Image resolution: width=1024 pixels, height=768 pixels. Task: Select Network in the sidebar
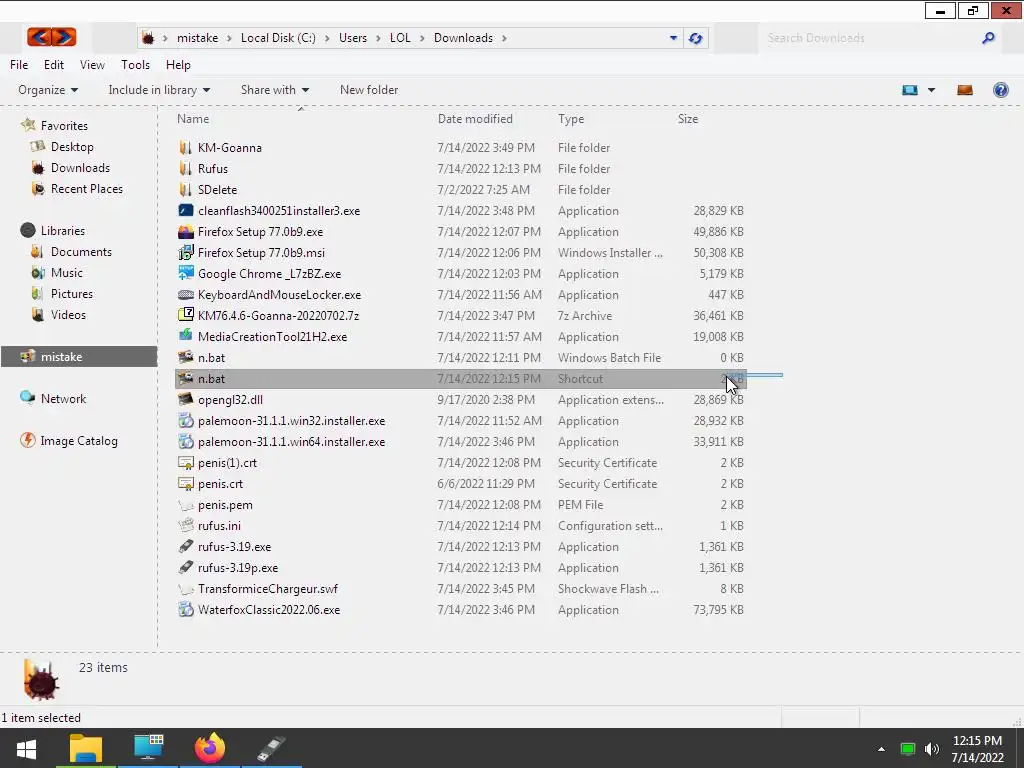pyautogui.click(x=63, y=398)
